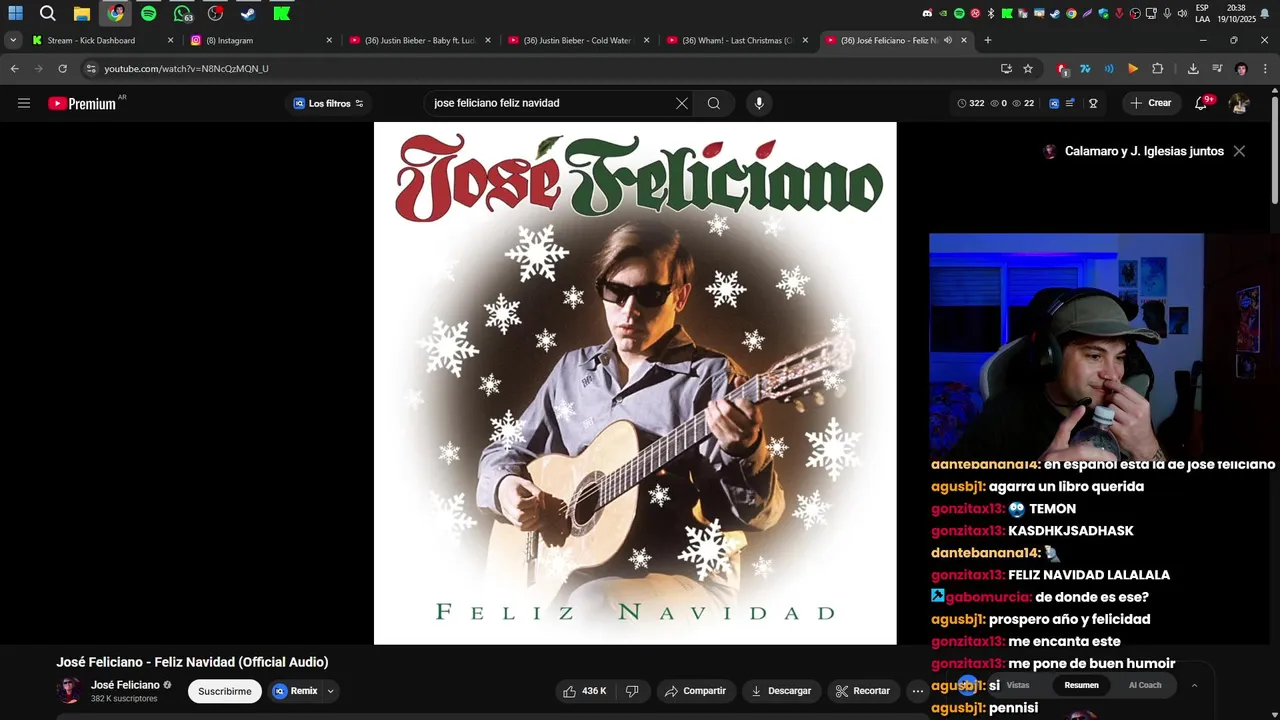
Task: Start voice search with the microphone
Action: pos(759,103)
